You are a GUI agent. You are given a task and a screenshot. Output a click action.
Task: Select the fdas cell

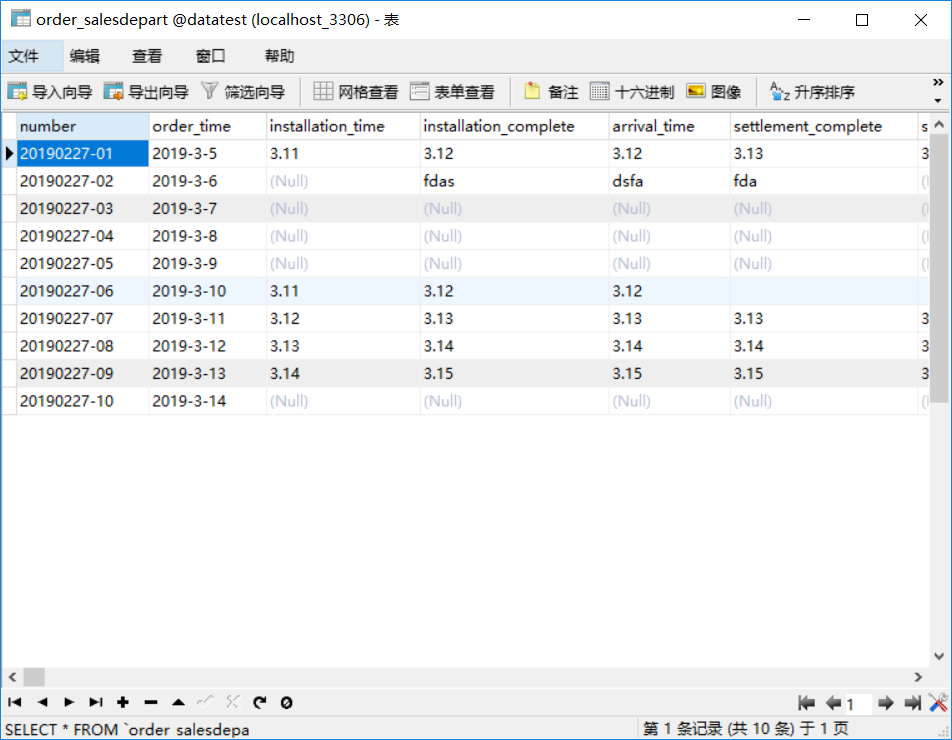(x=514, y=181)
